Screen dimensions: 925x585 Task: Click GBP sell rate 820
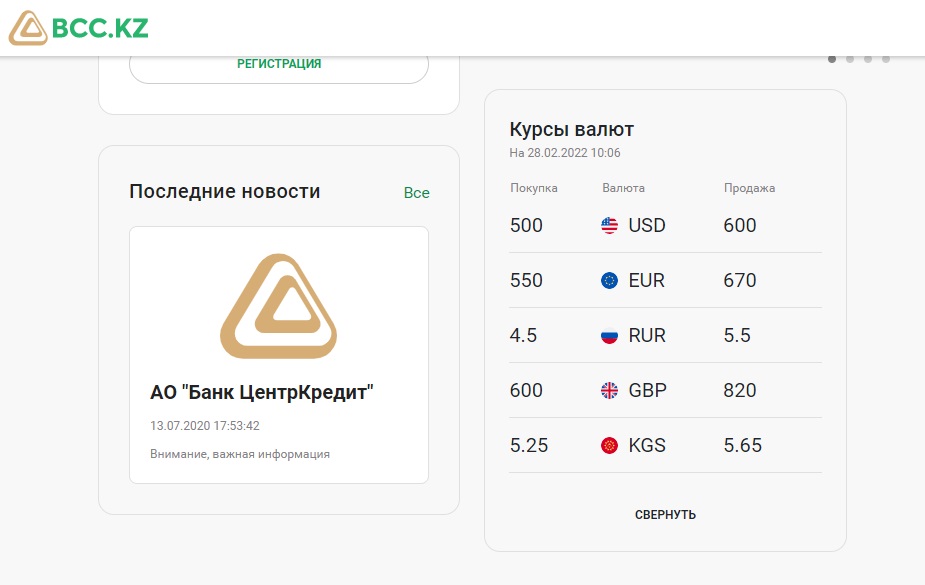pyautogui.click(x=740, y=390)
